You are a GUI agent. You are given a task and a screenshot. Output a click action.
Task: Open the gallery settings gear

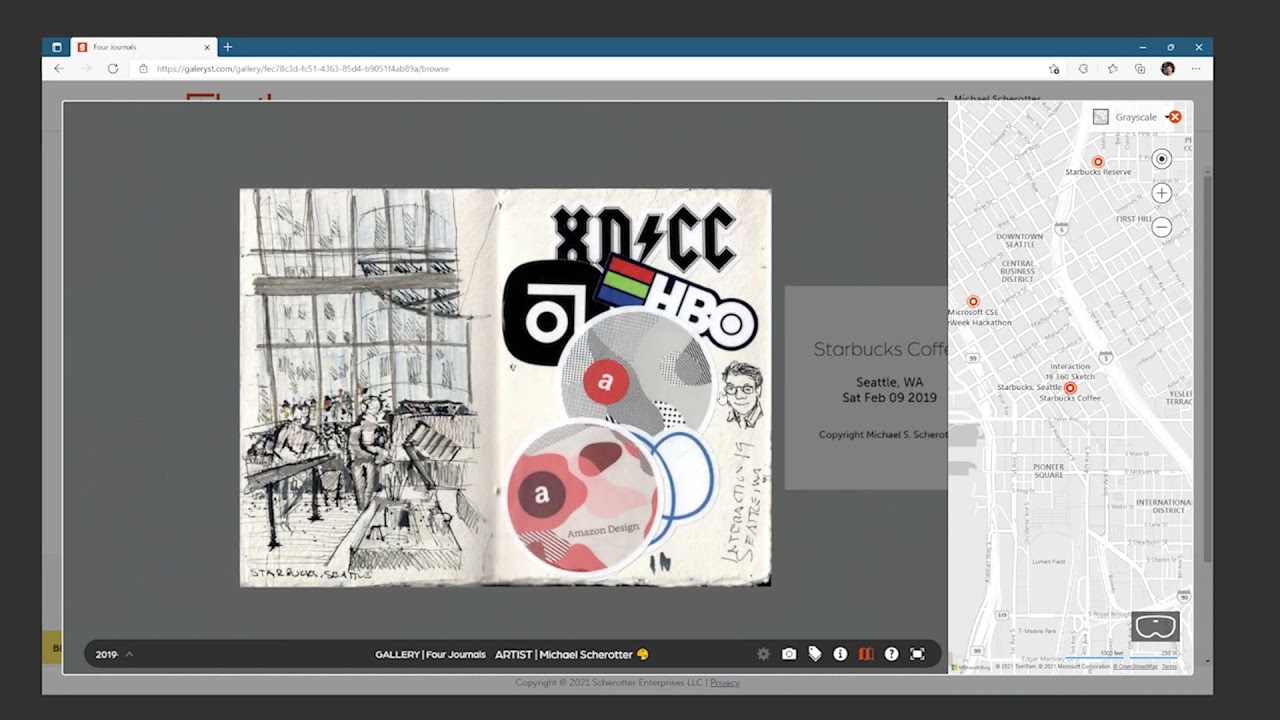[x=764, y=654]
